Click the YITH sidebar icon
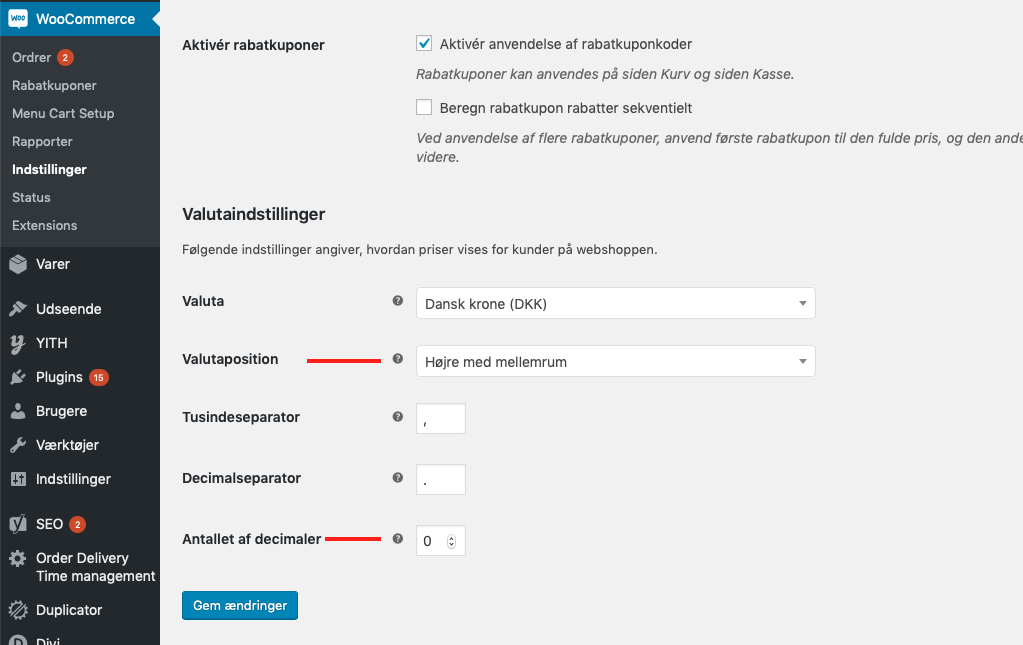The width and height of the screenshot is (1023, 645). click(18, 343)
